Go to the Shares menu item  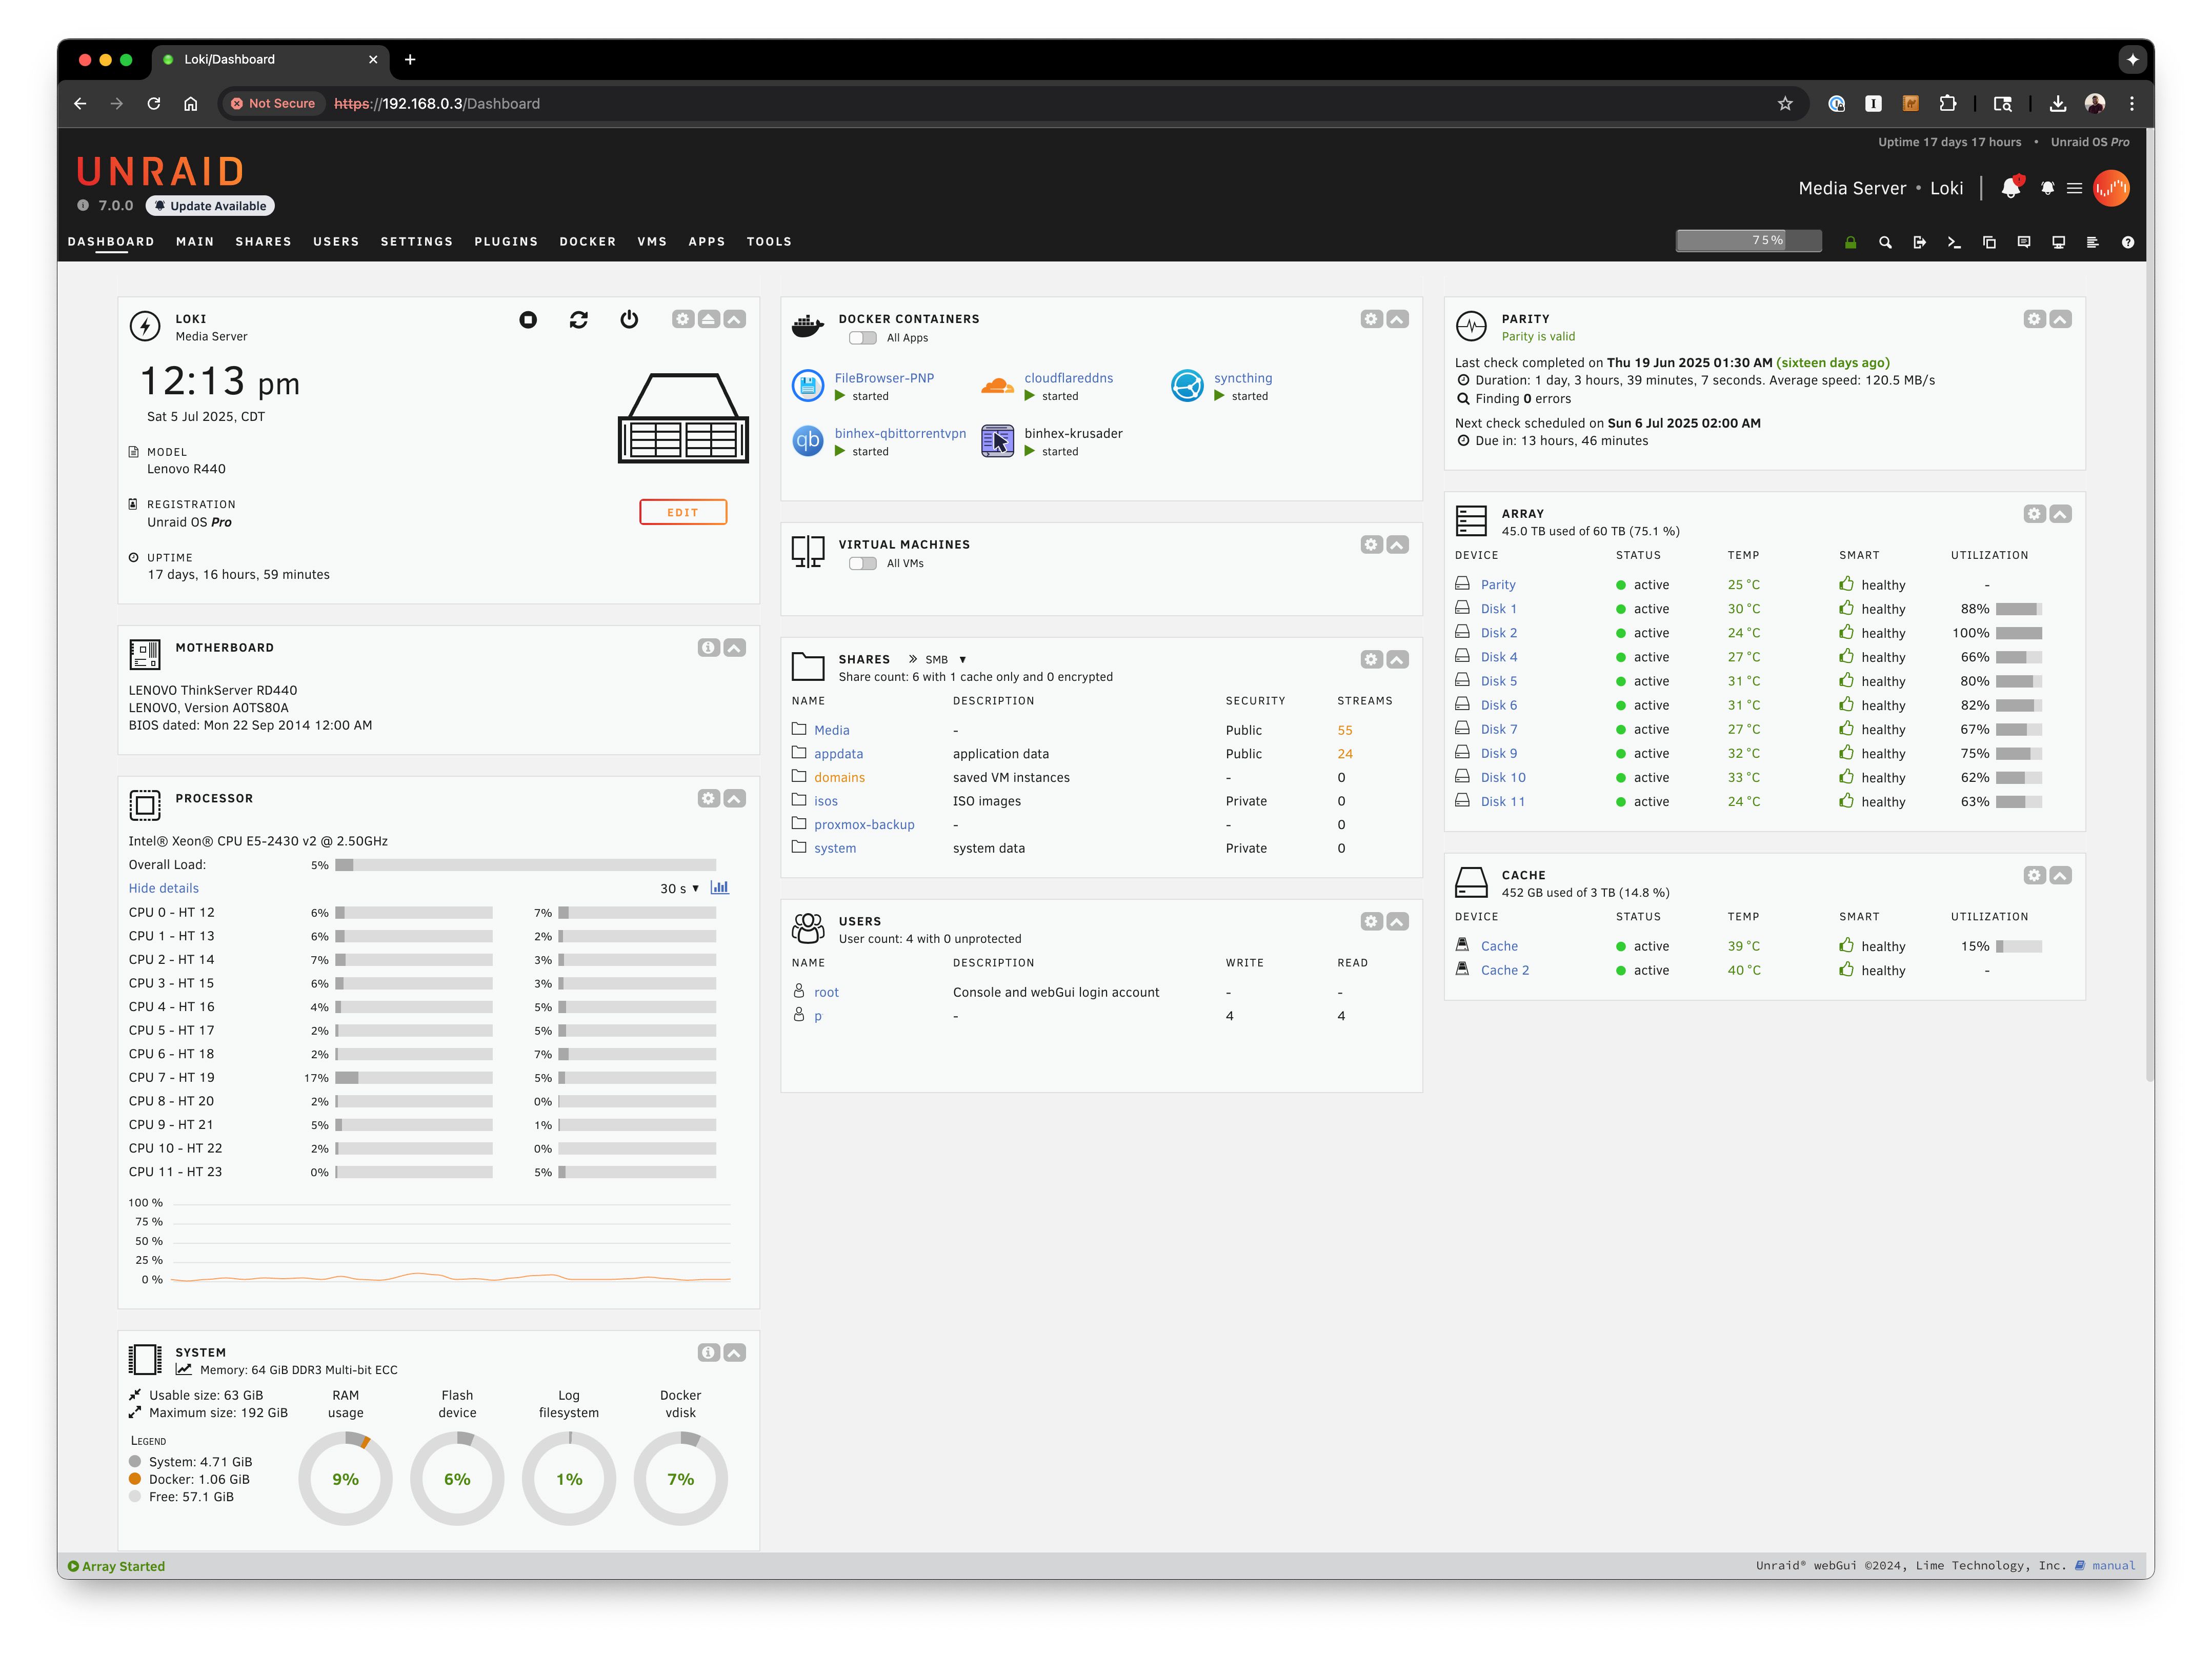click(263, 241)
